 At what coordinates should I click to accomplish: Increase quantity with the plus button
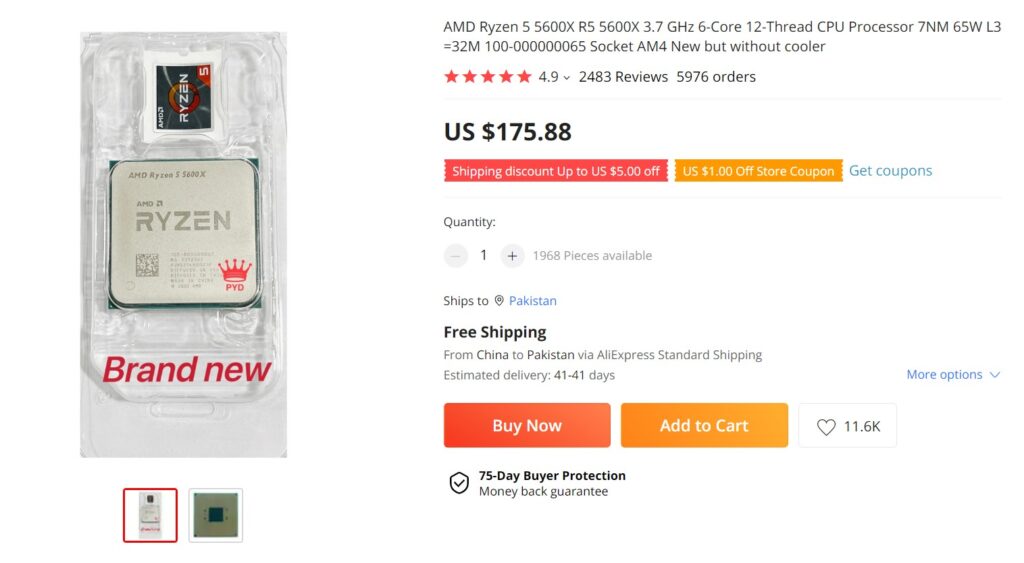512,256
